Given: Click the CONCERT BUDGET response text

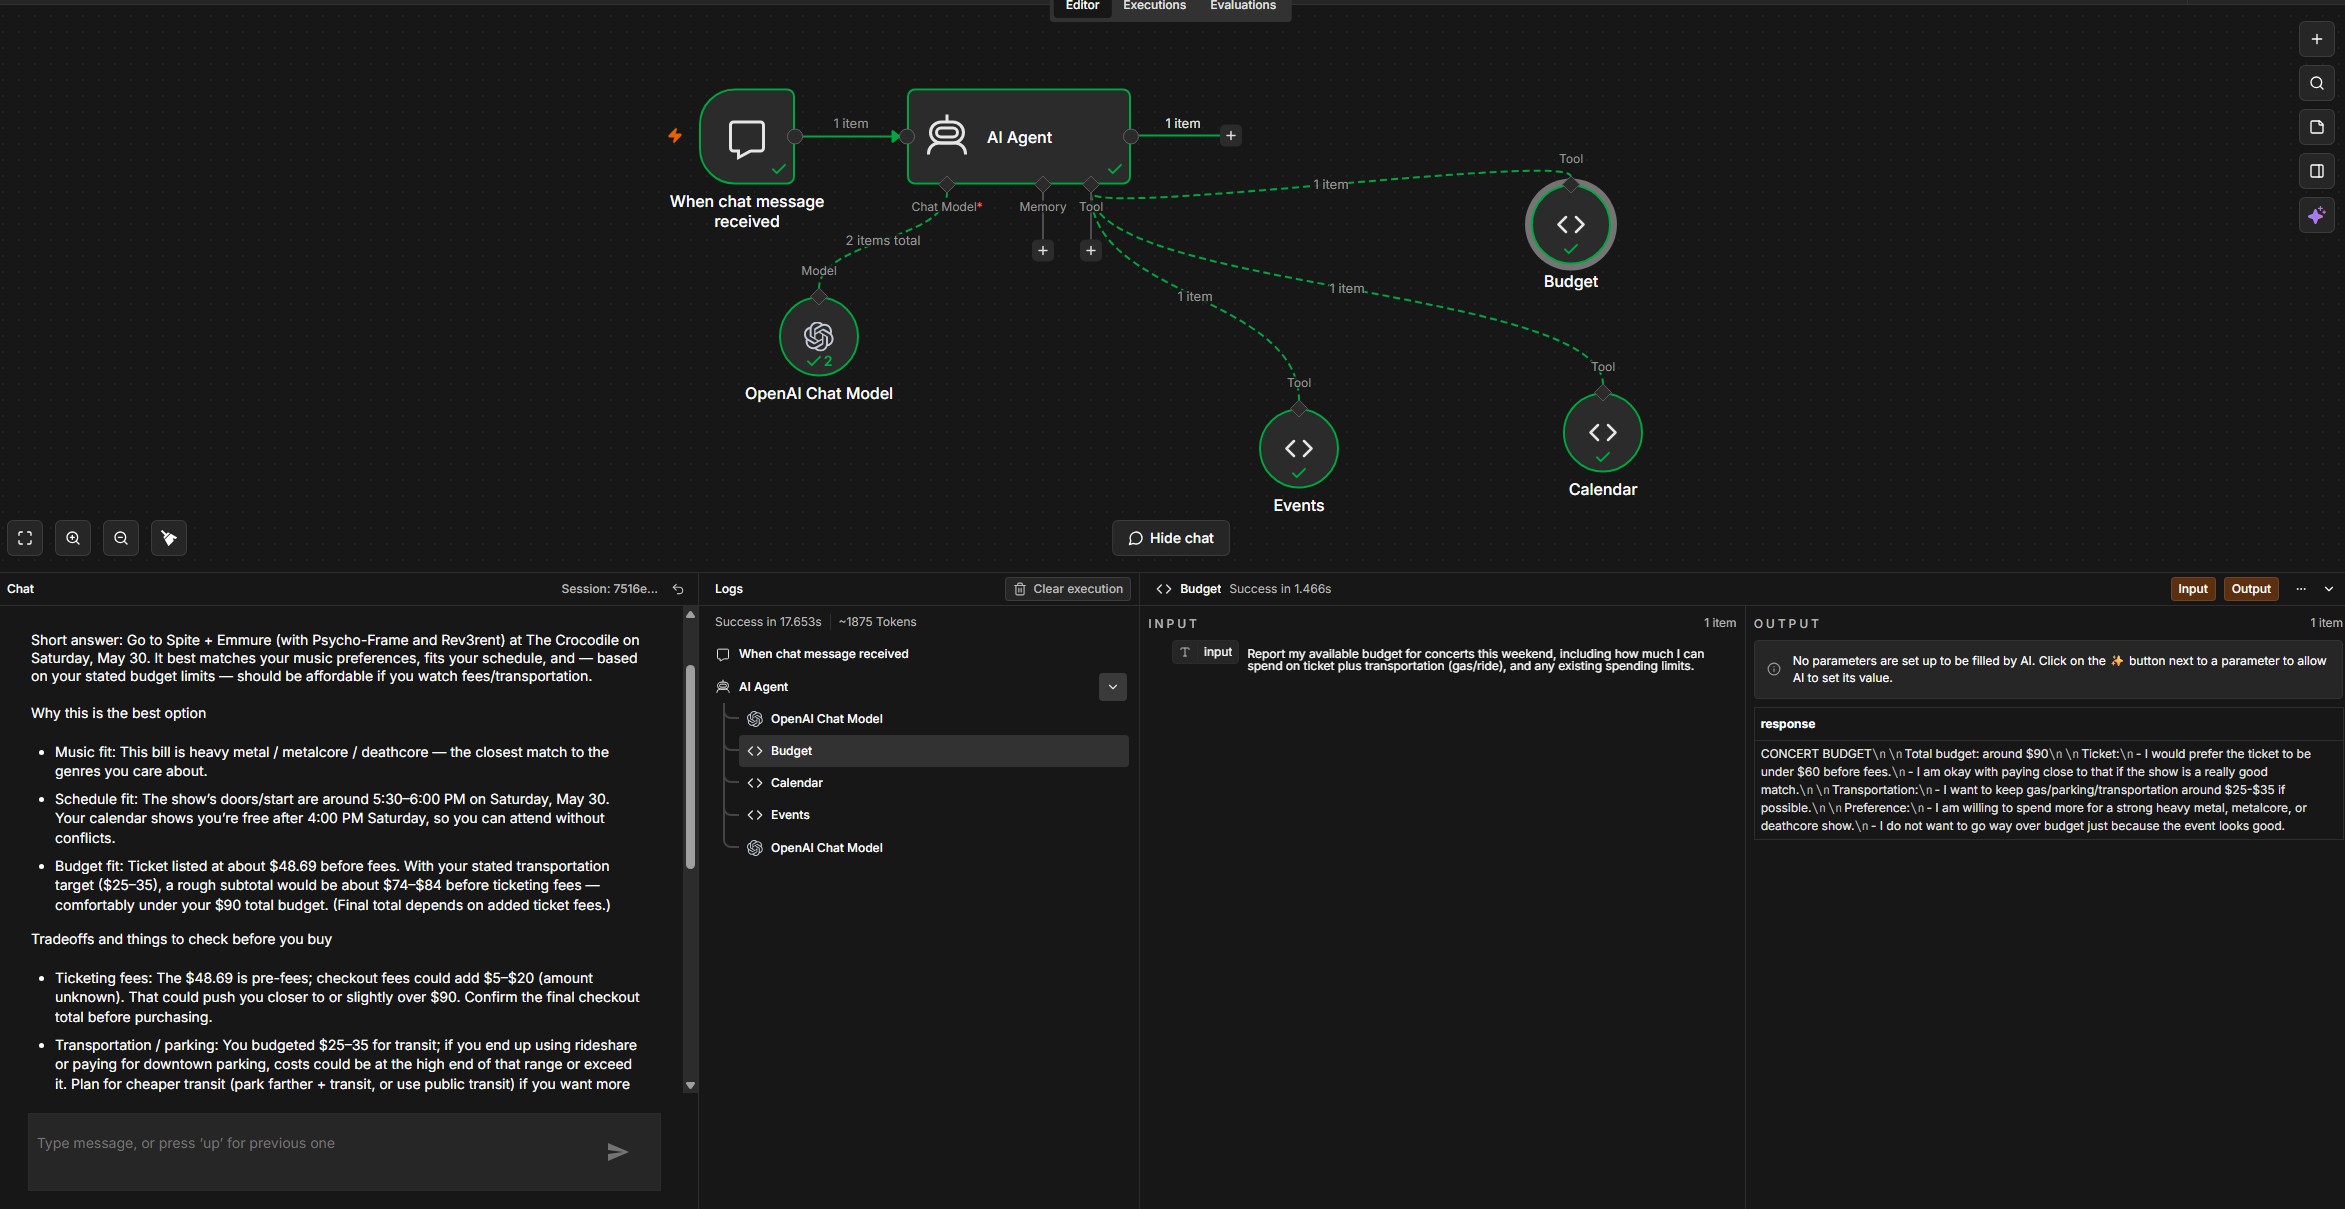Looking at the screenshot, I should (2035, 790).
